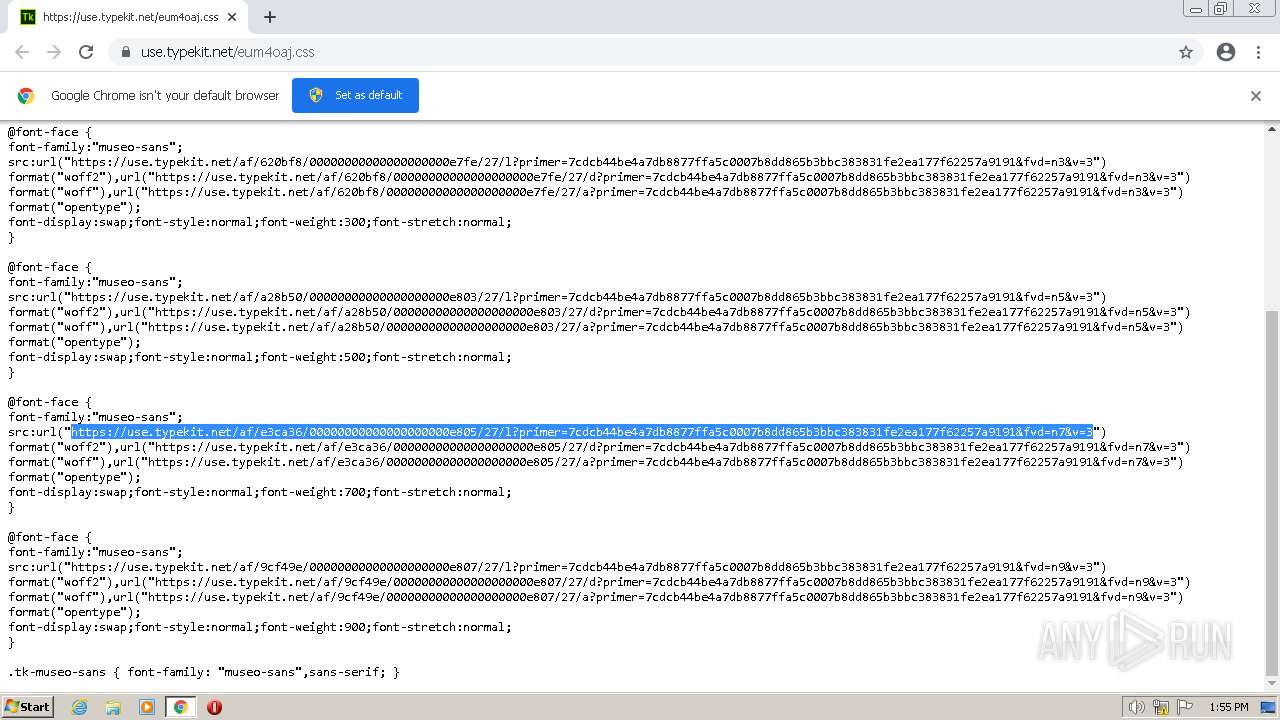Click the .tk-museo-sans rule line

click(204, 672)
